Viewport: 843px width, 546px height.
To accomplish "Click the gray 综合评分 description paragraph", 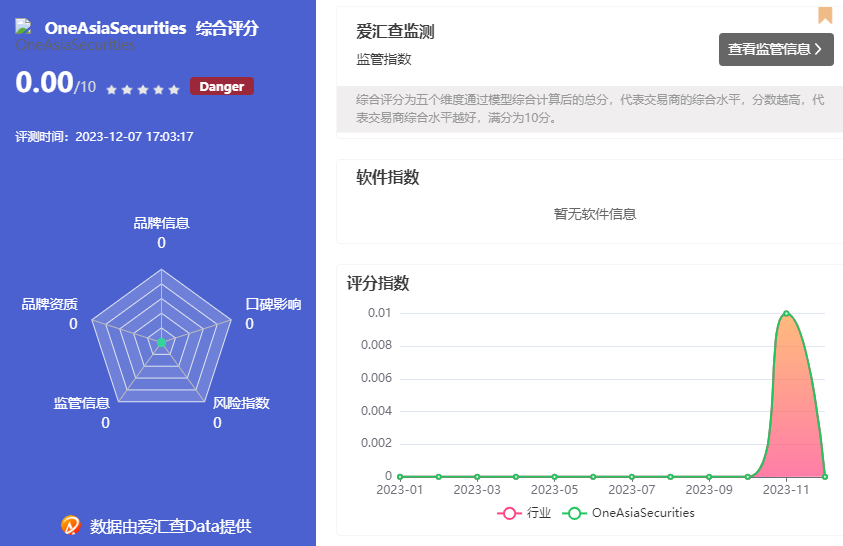I will tap(590, 109).
